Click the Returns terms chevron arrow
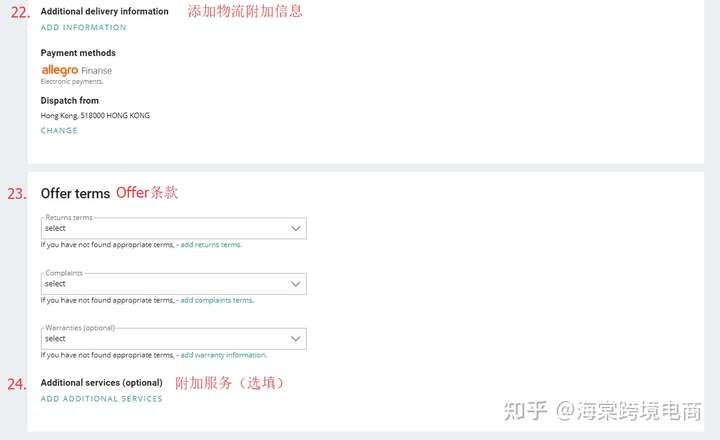 pyautogui.click(x=296, y=228)
